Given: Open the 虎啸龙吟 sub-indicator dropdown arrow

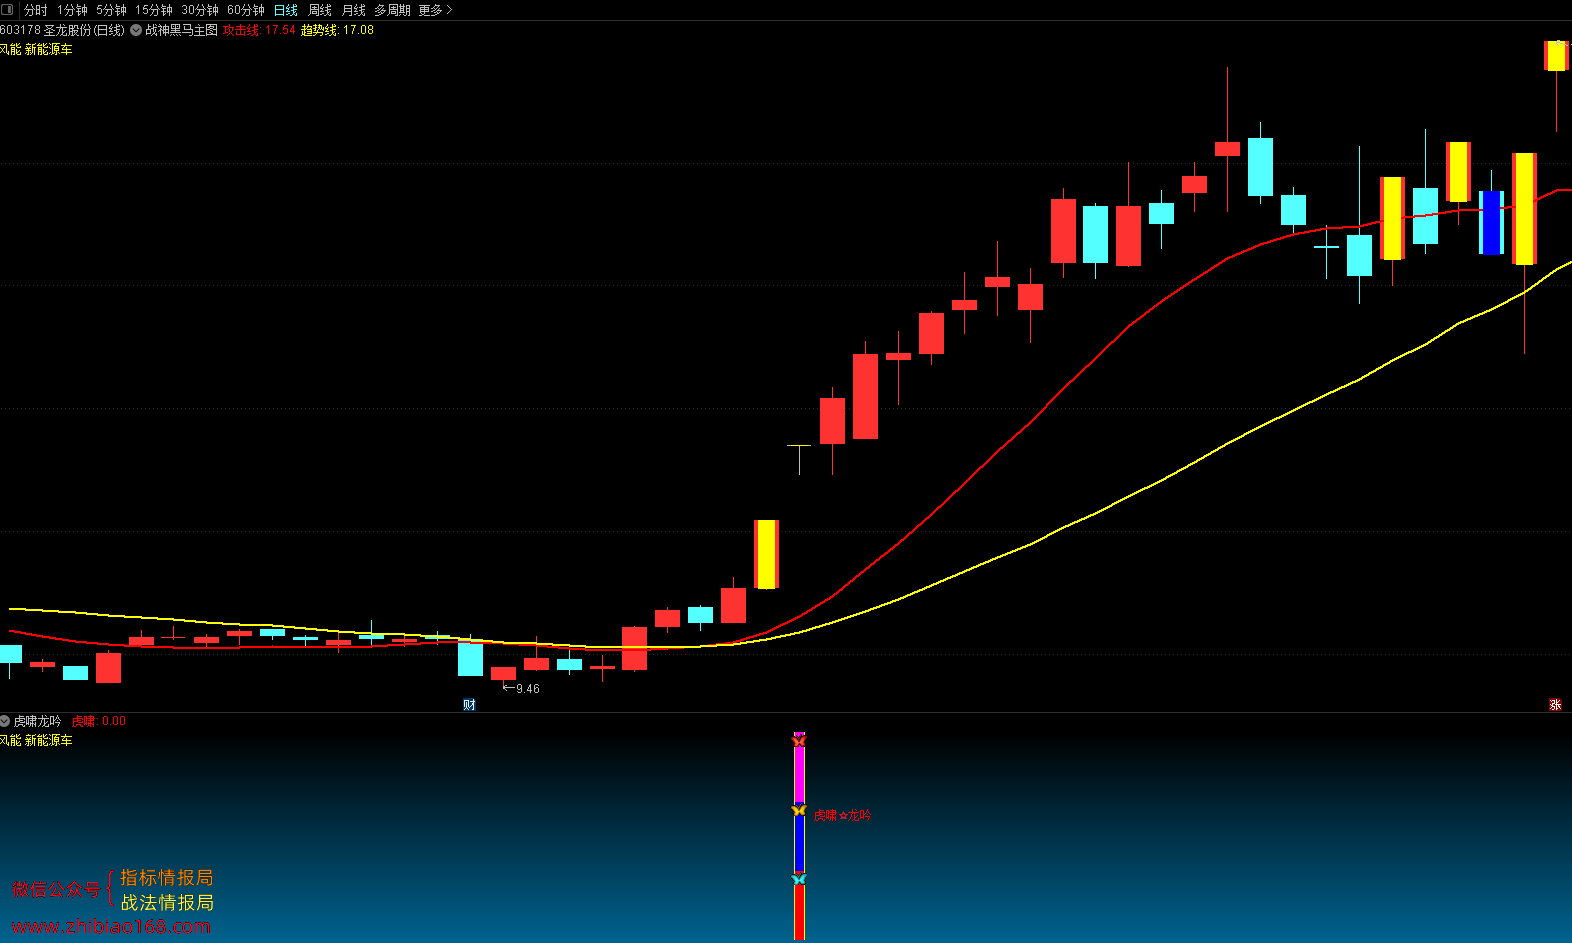Looking at the screenshot, I should tap(5, 721).
